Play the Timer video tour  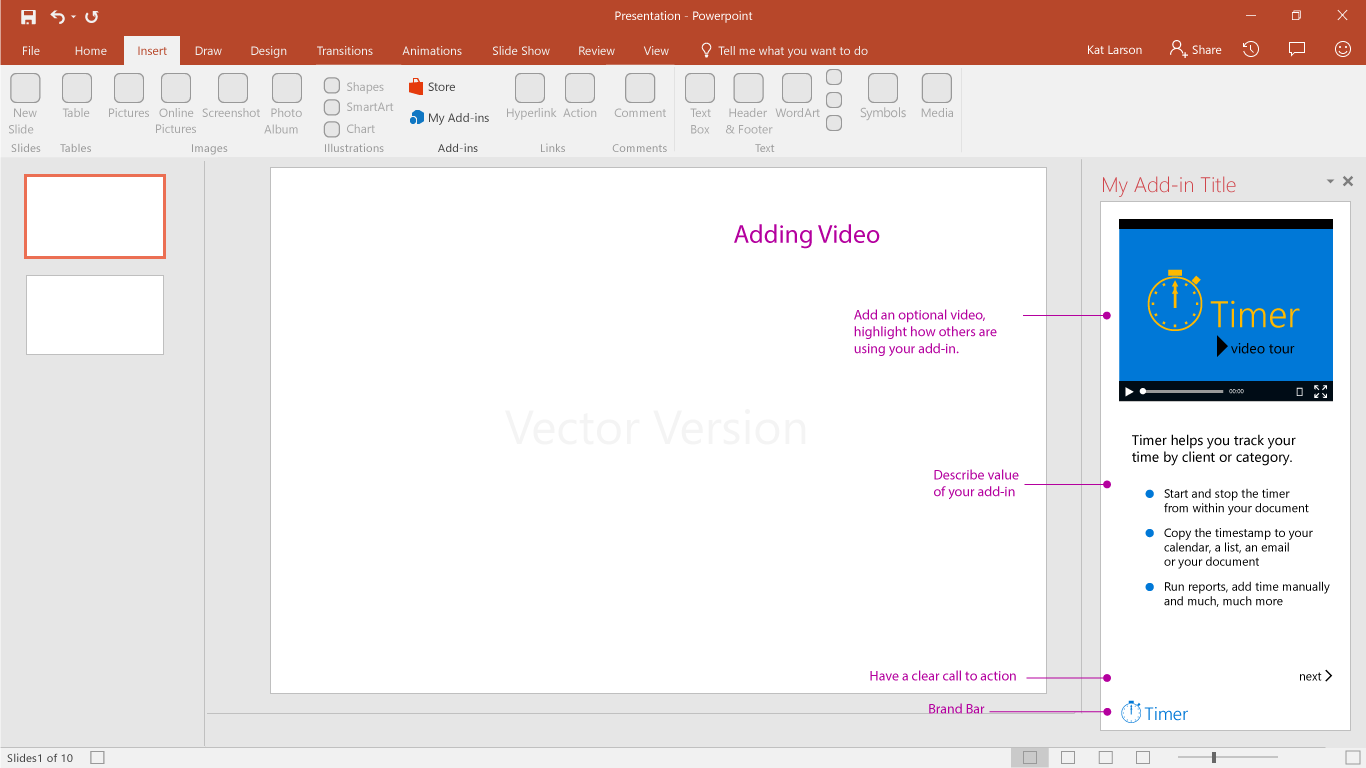pyautogui.click(x=1129, y=392)
